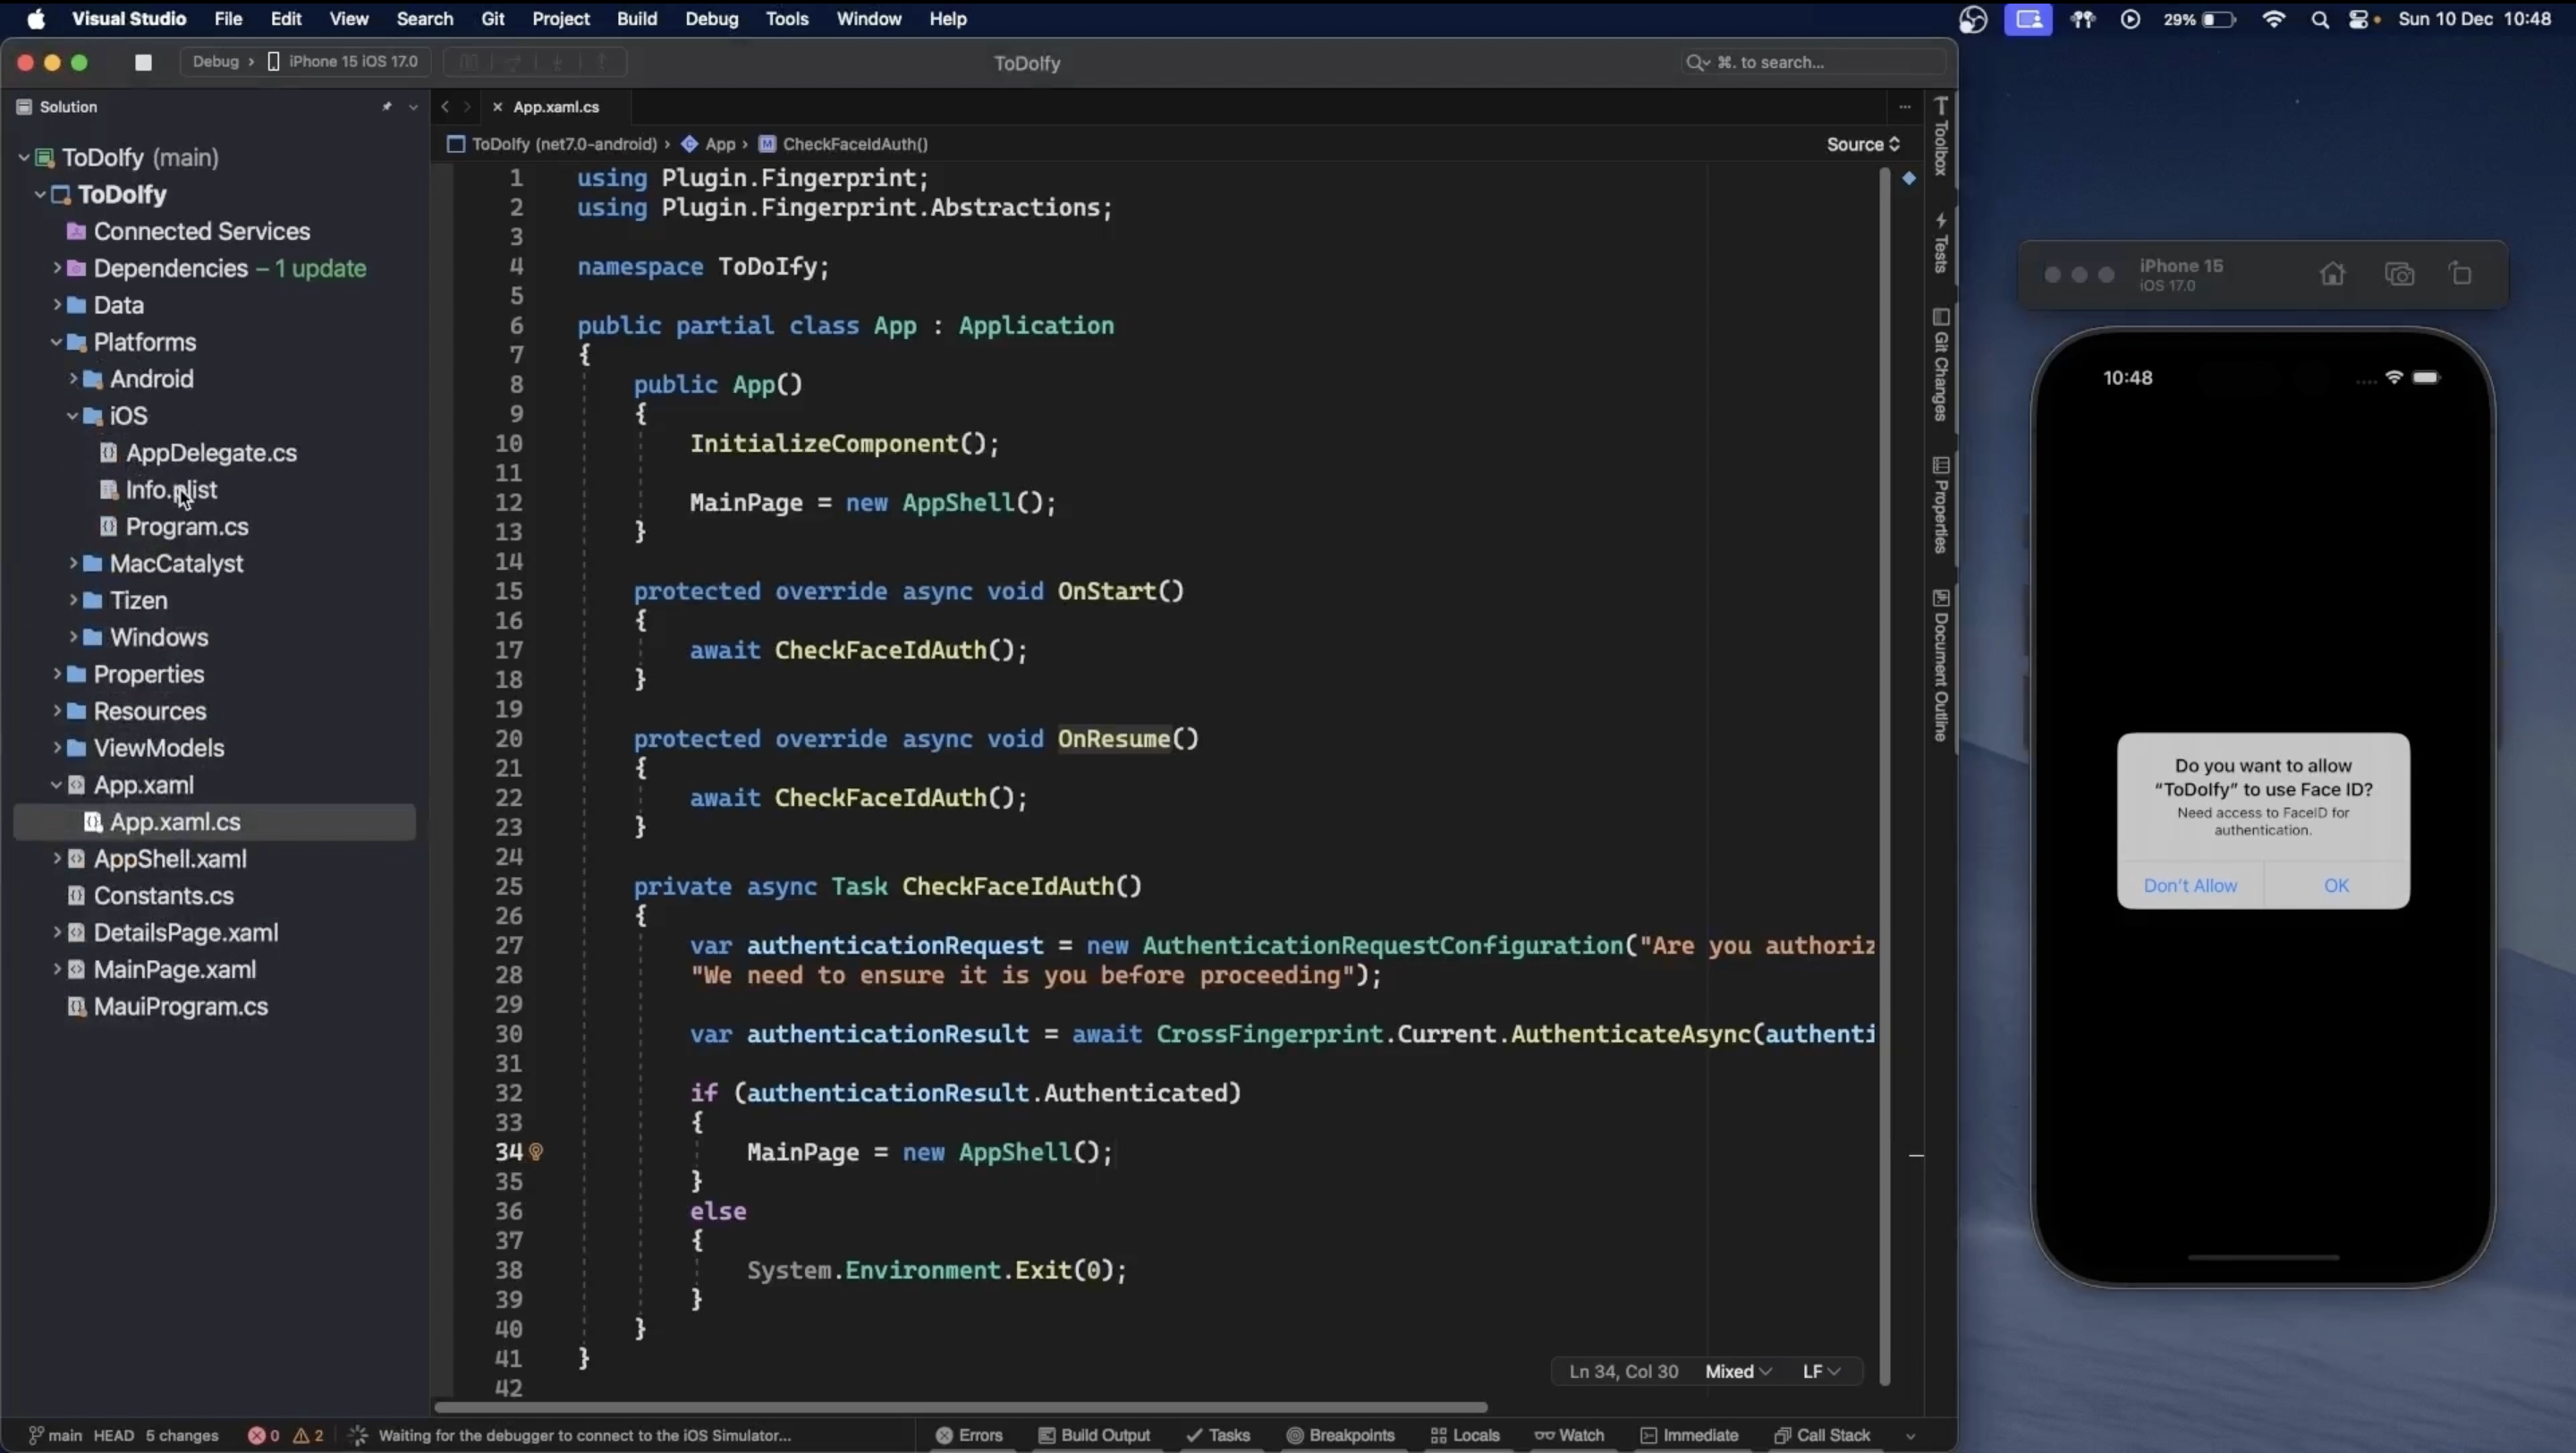Viewport: 2576px width, 1453px height.
Task: Expand the MacCatalyst folder
Action: pyautogui.click(x=73, y=563)
